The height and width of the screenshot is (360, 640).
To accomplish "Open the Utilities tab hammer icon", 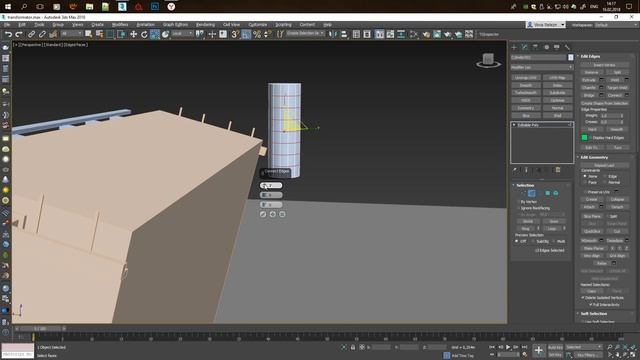I will pos(567,47).
